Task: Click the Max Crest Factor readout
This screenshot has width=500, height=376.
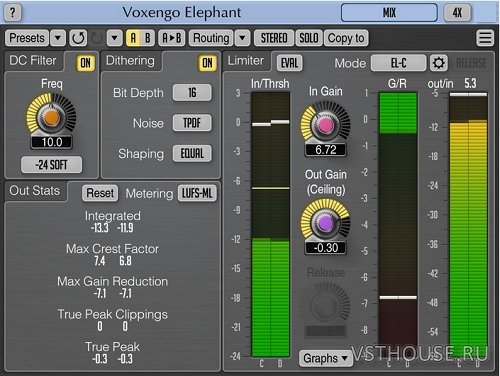Action: pos(113,261)
